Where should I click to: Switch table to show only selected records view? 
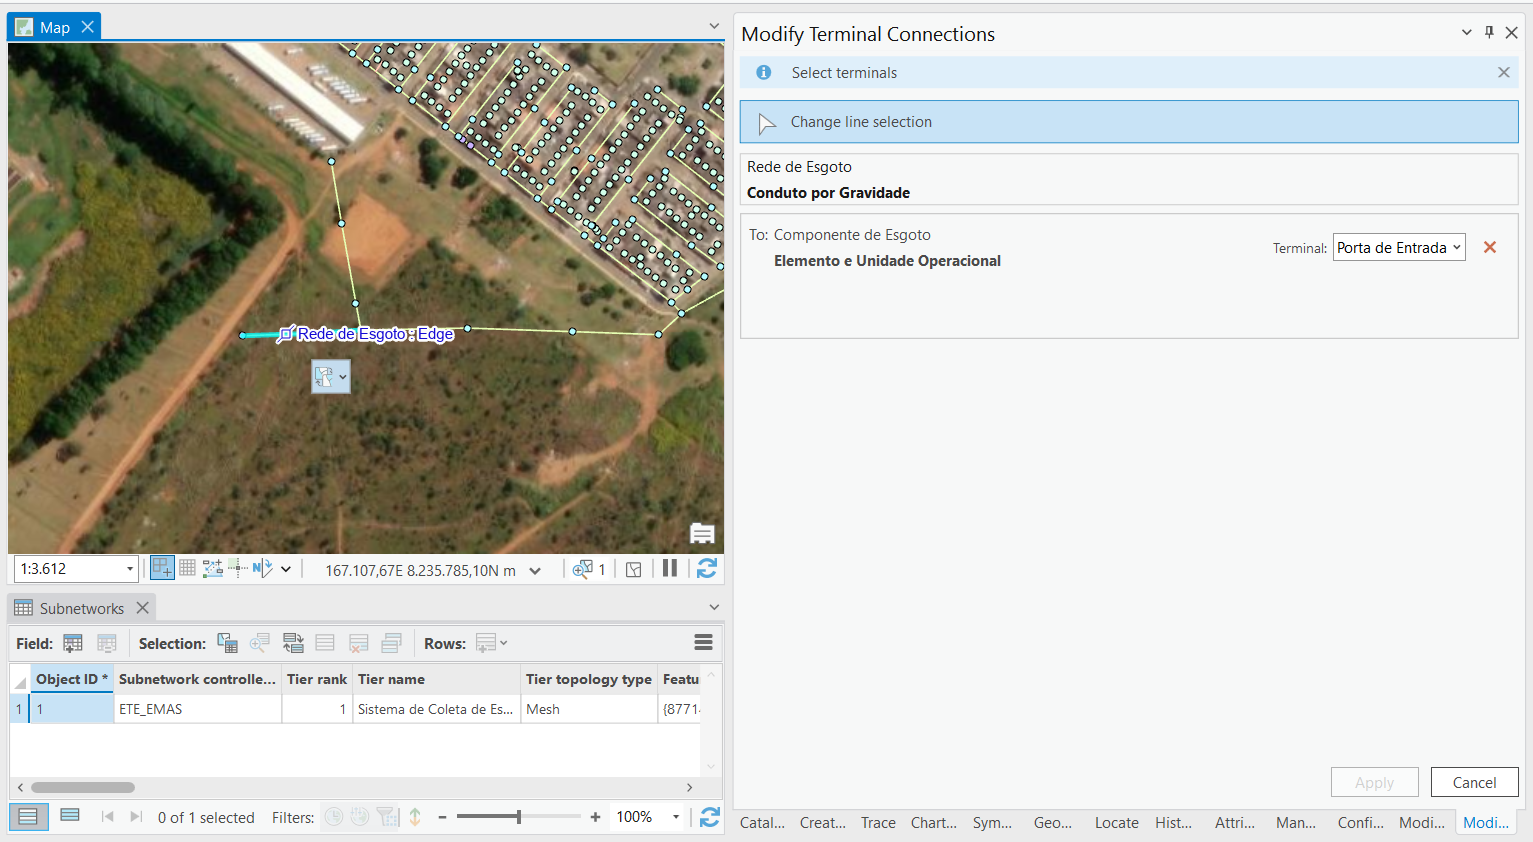69,816
